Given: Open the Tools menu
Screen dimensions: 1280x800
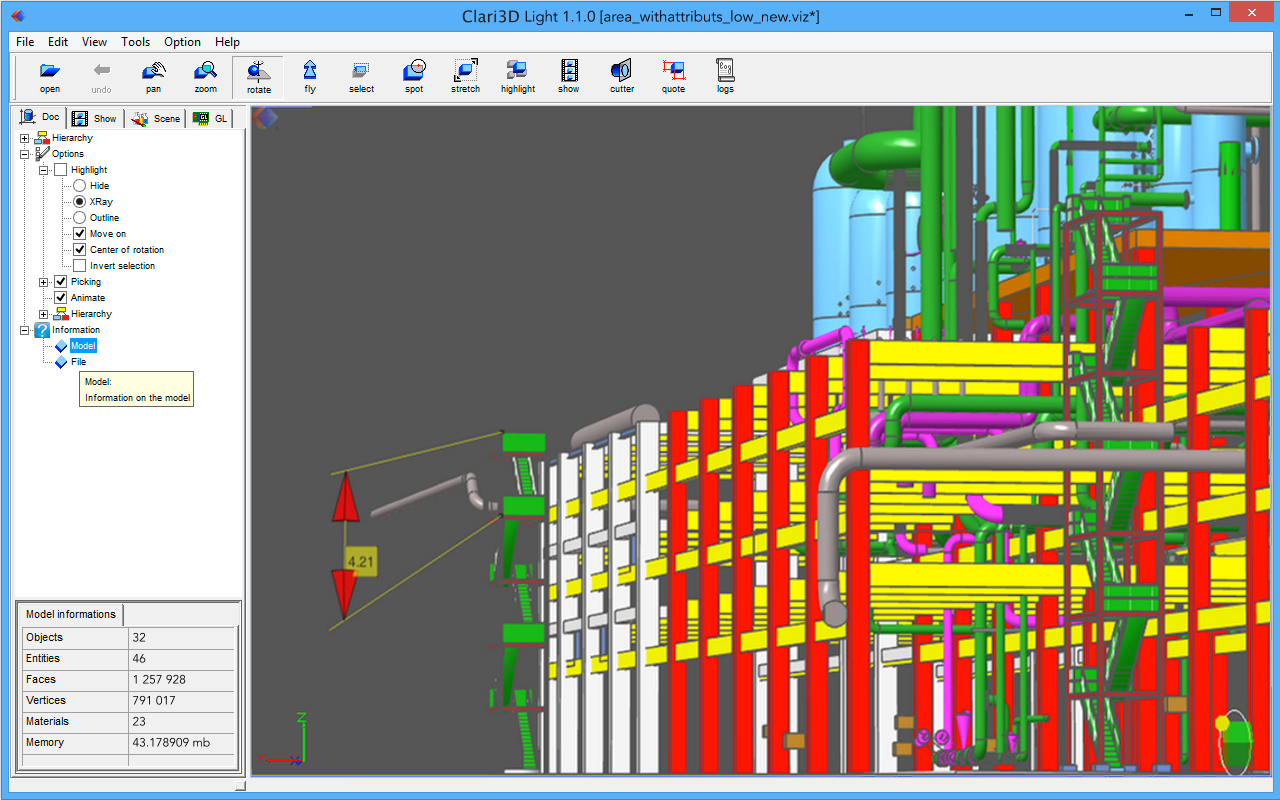Looking at the screenshot, I should point(136,42).
